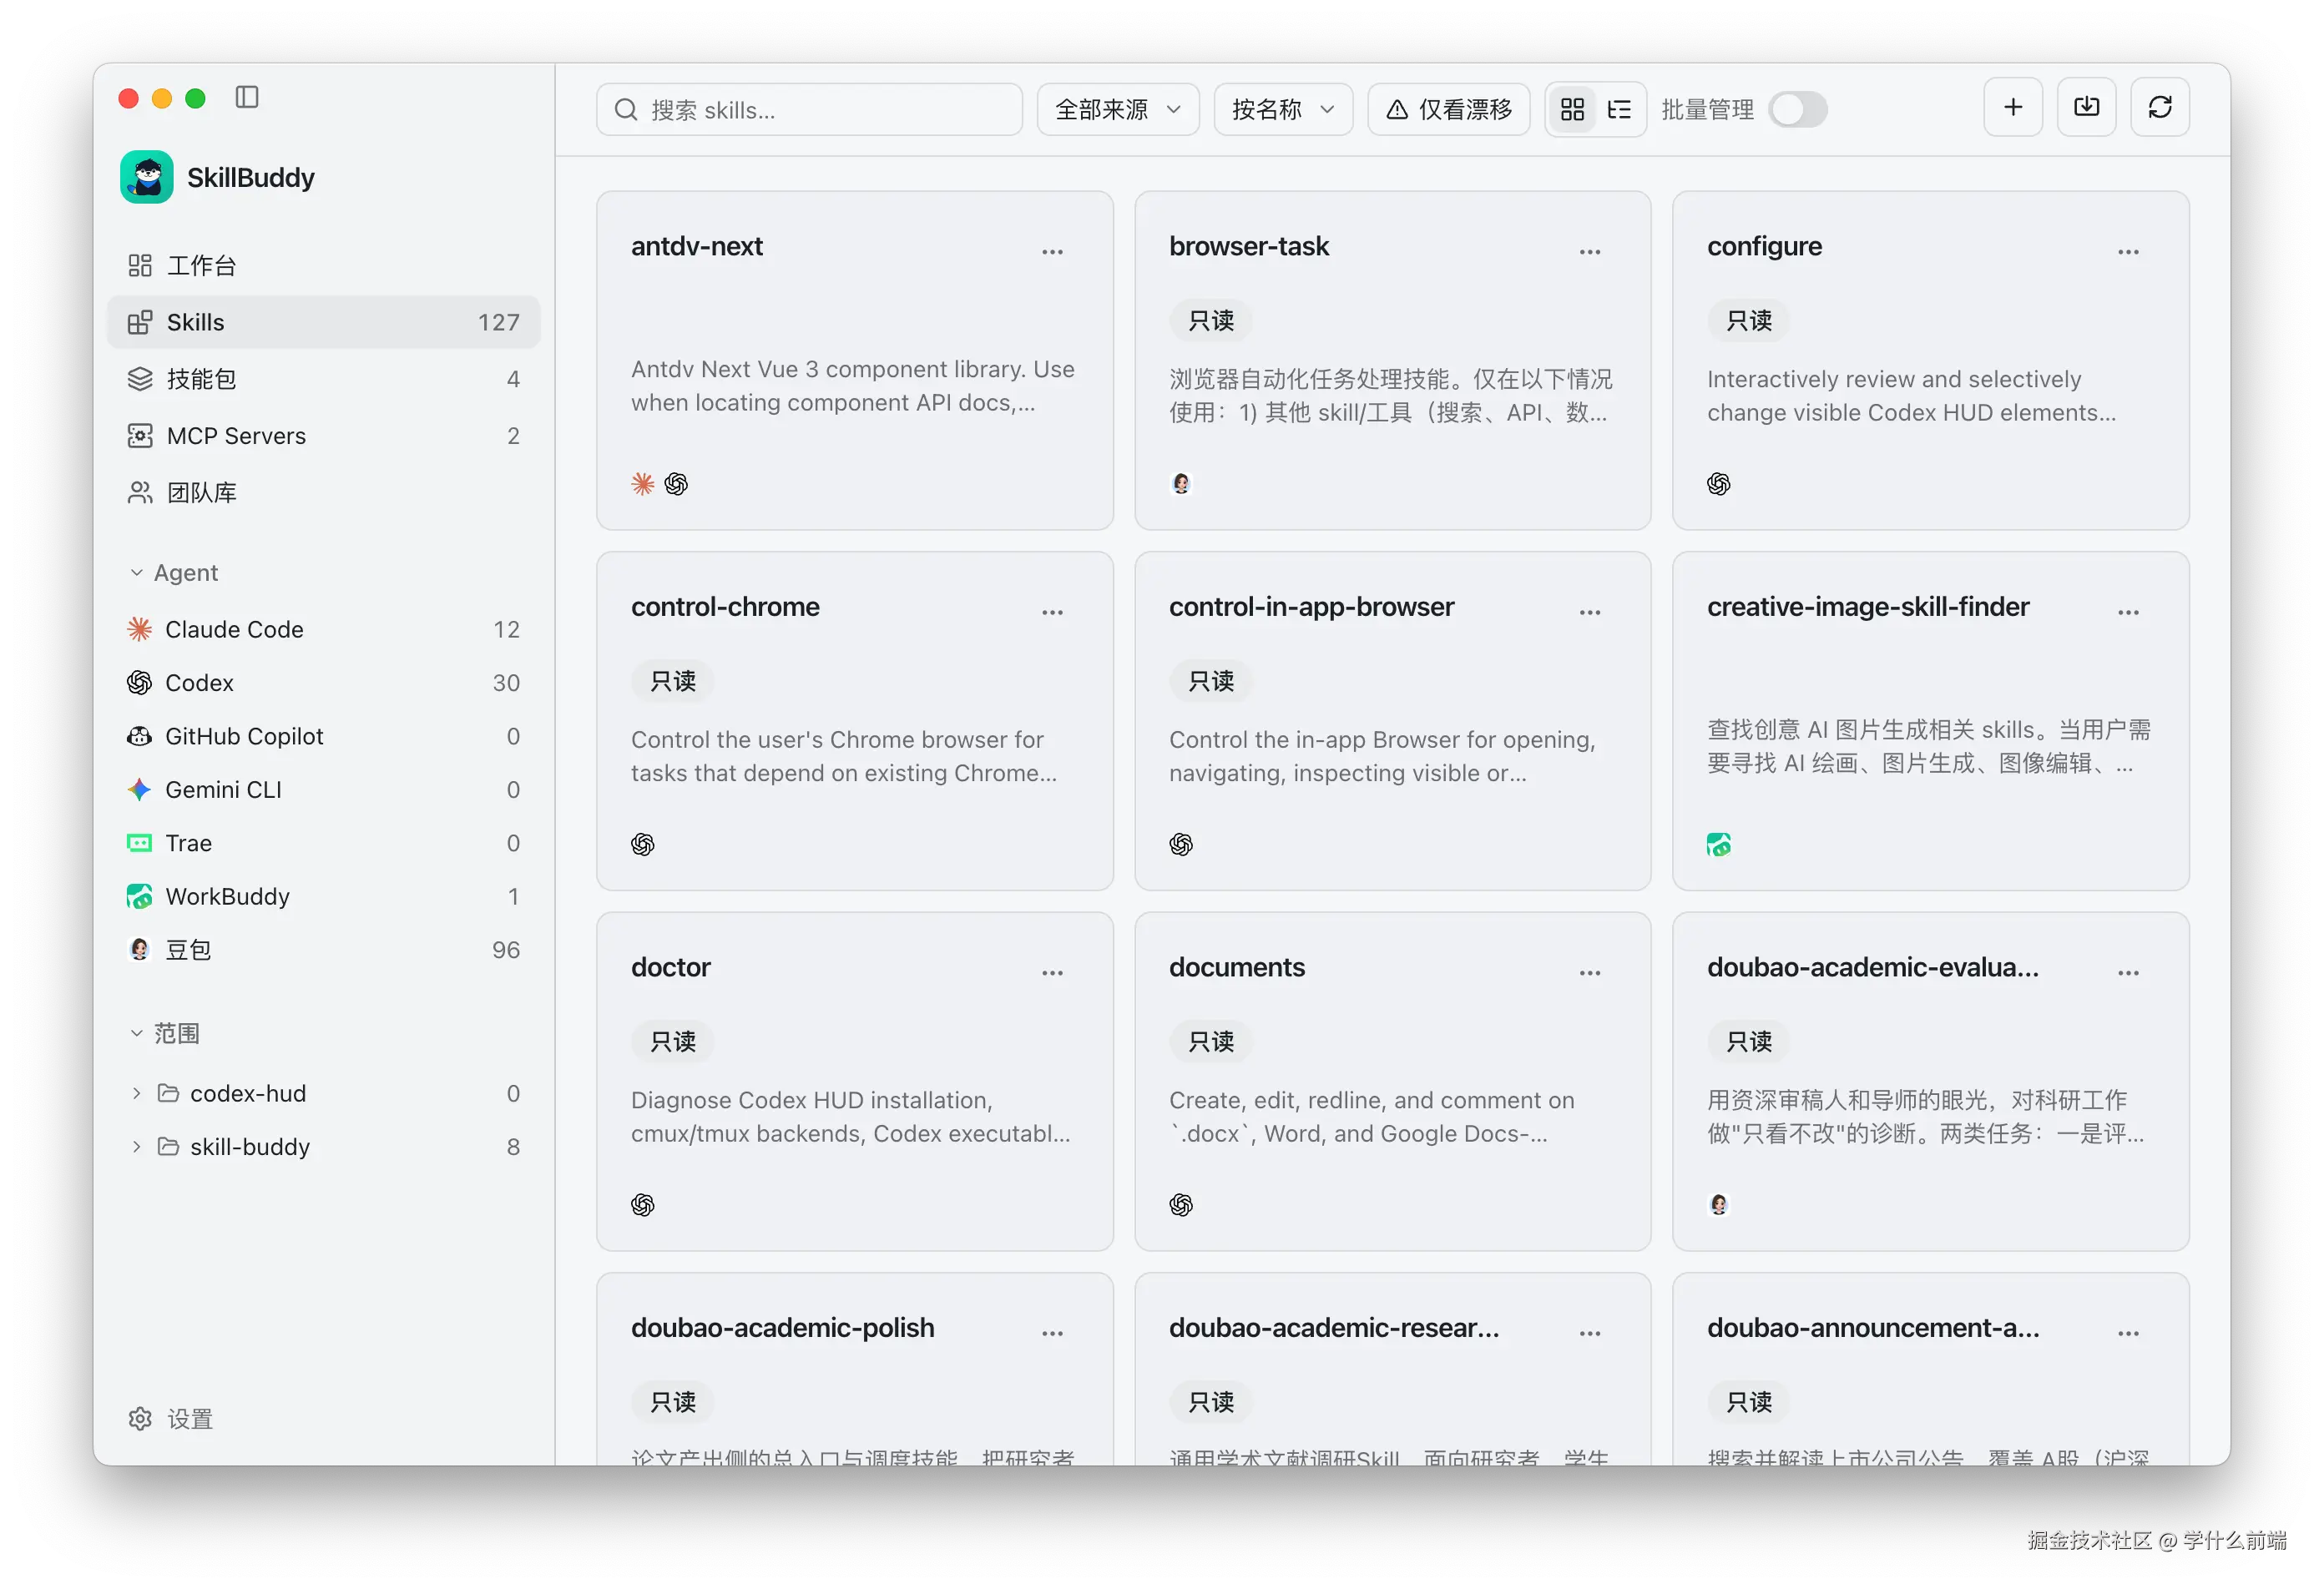Toggle 仅看漂移 drift-only filter
2324x1589 pixels.
point(1448,109)
